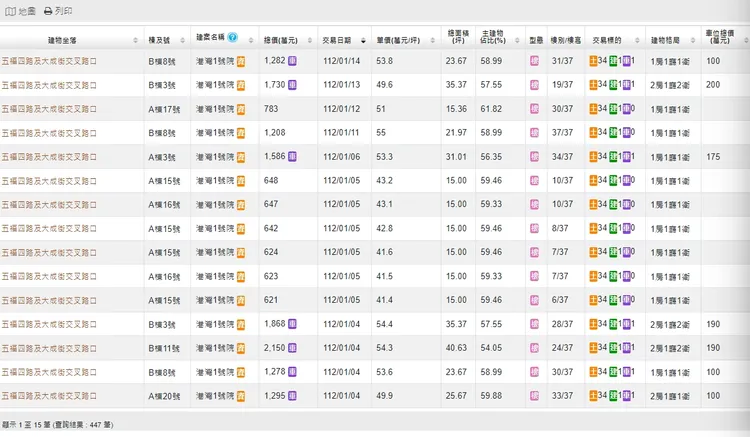Select transaction date 112/01/14
Screen dimensions: 750x437
coord(342,61)
